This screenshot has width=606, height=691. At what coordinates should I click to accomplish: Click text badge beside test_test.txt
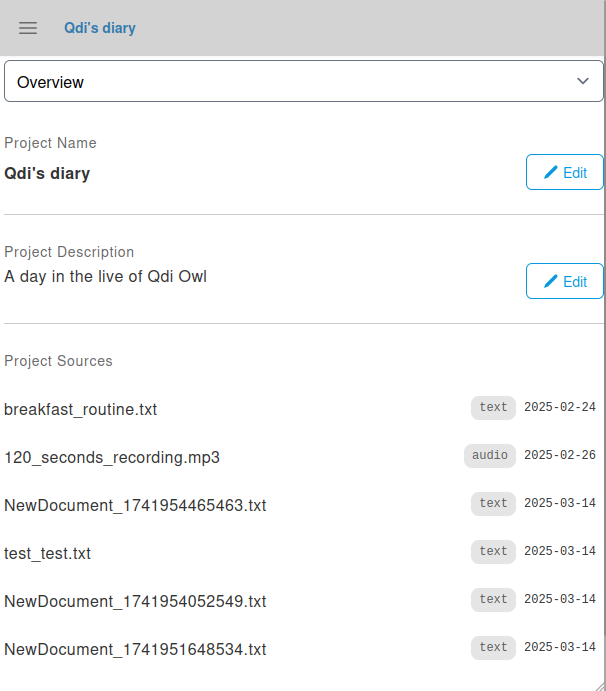pyautogui.click(x=493, y=552)
